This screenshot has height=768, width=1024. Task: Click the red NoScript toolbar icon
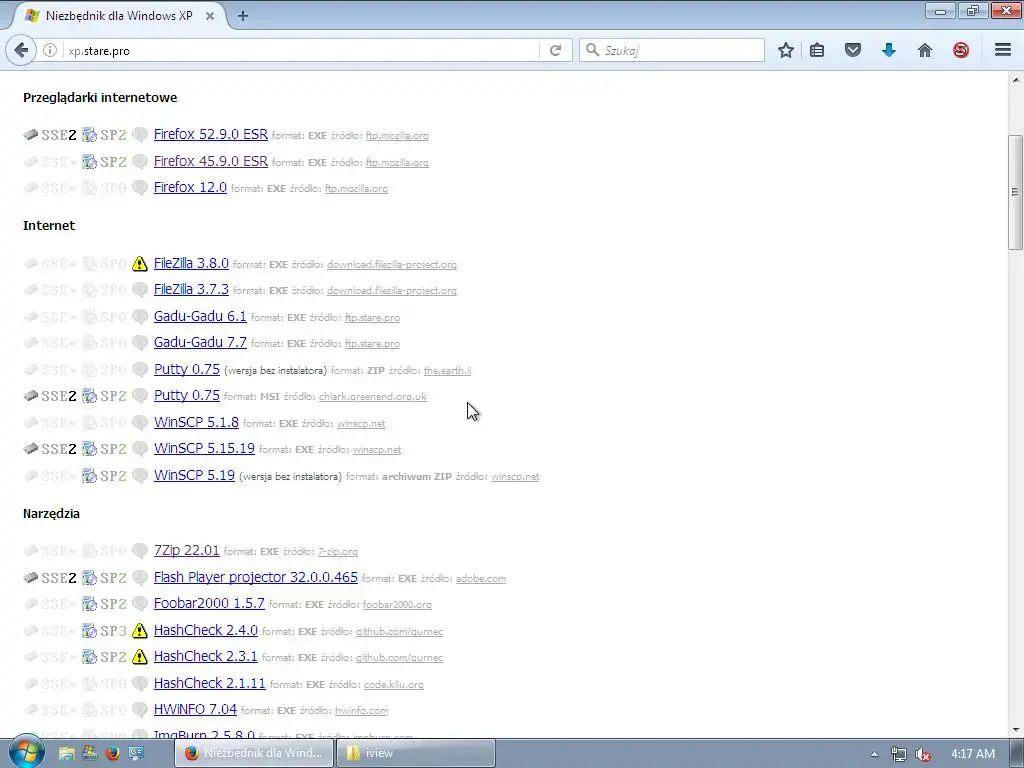(961, 50)
